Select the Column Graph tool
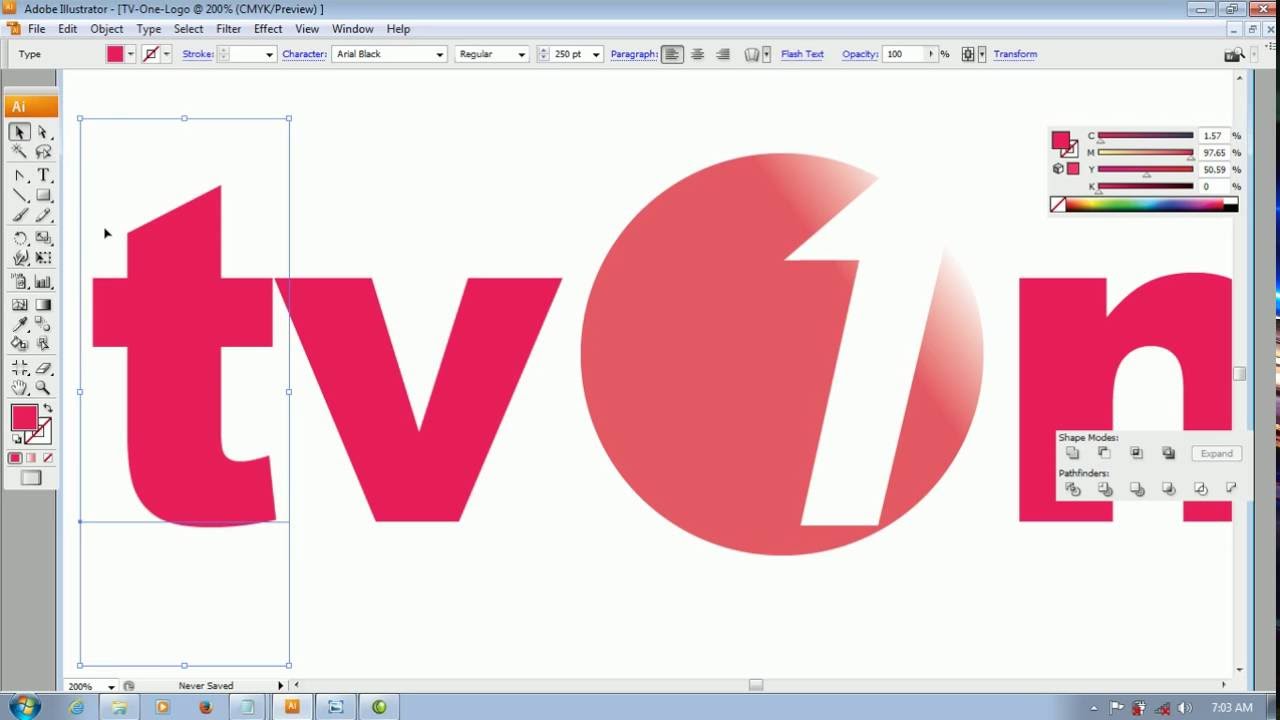 click(43, 282)
